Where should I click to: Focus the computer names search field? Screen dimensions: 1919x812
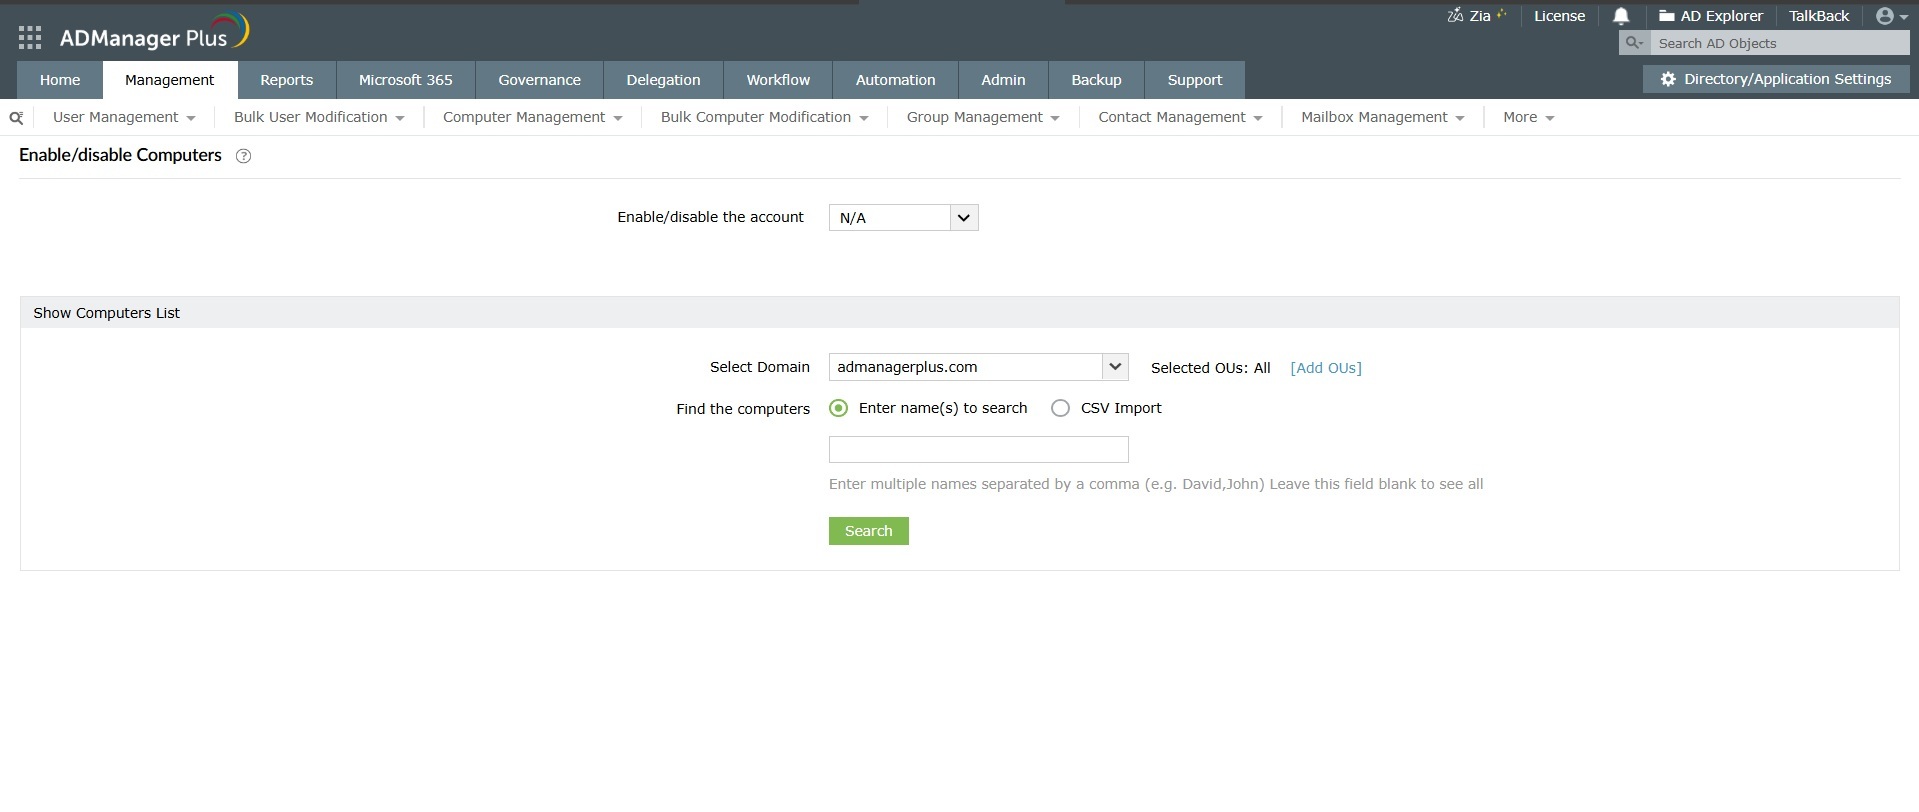tap(979, 449)
